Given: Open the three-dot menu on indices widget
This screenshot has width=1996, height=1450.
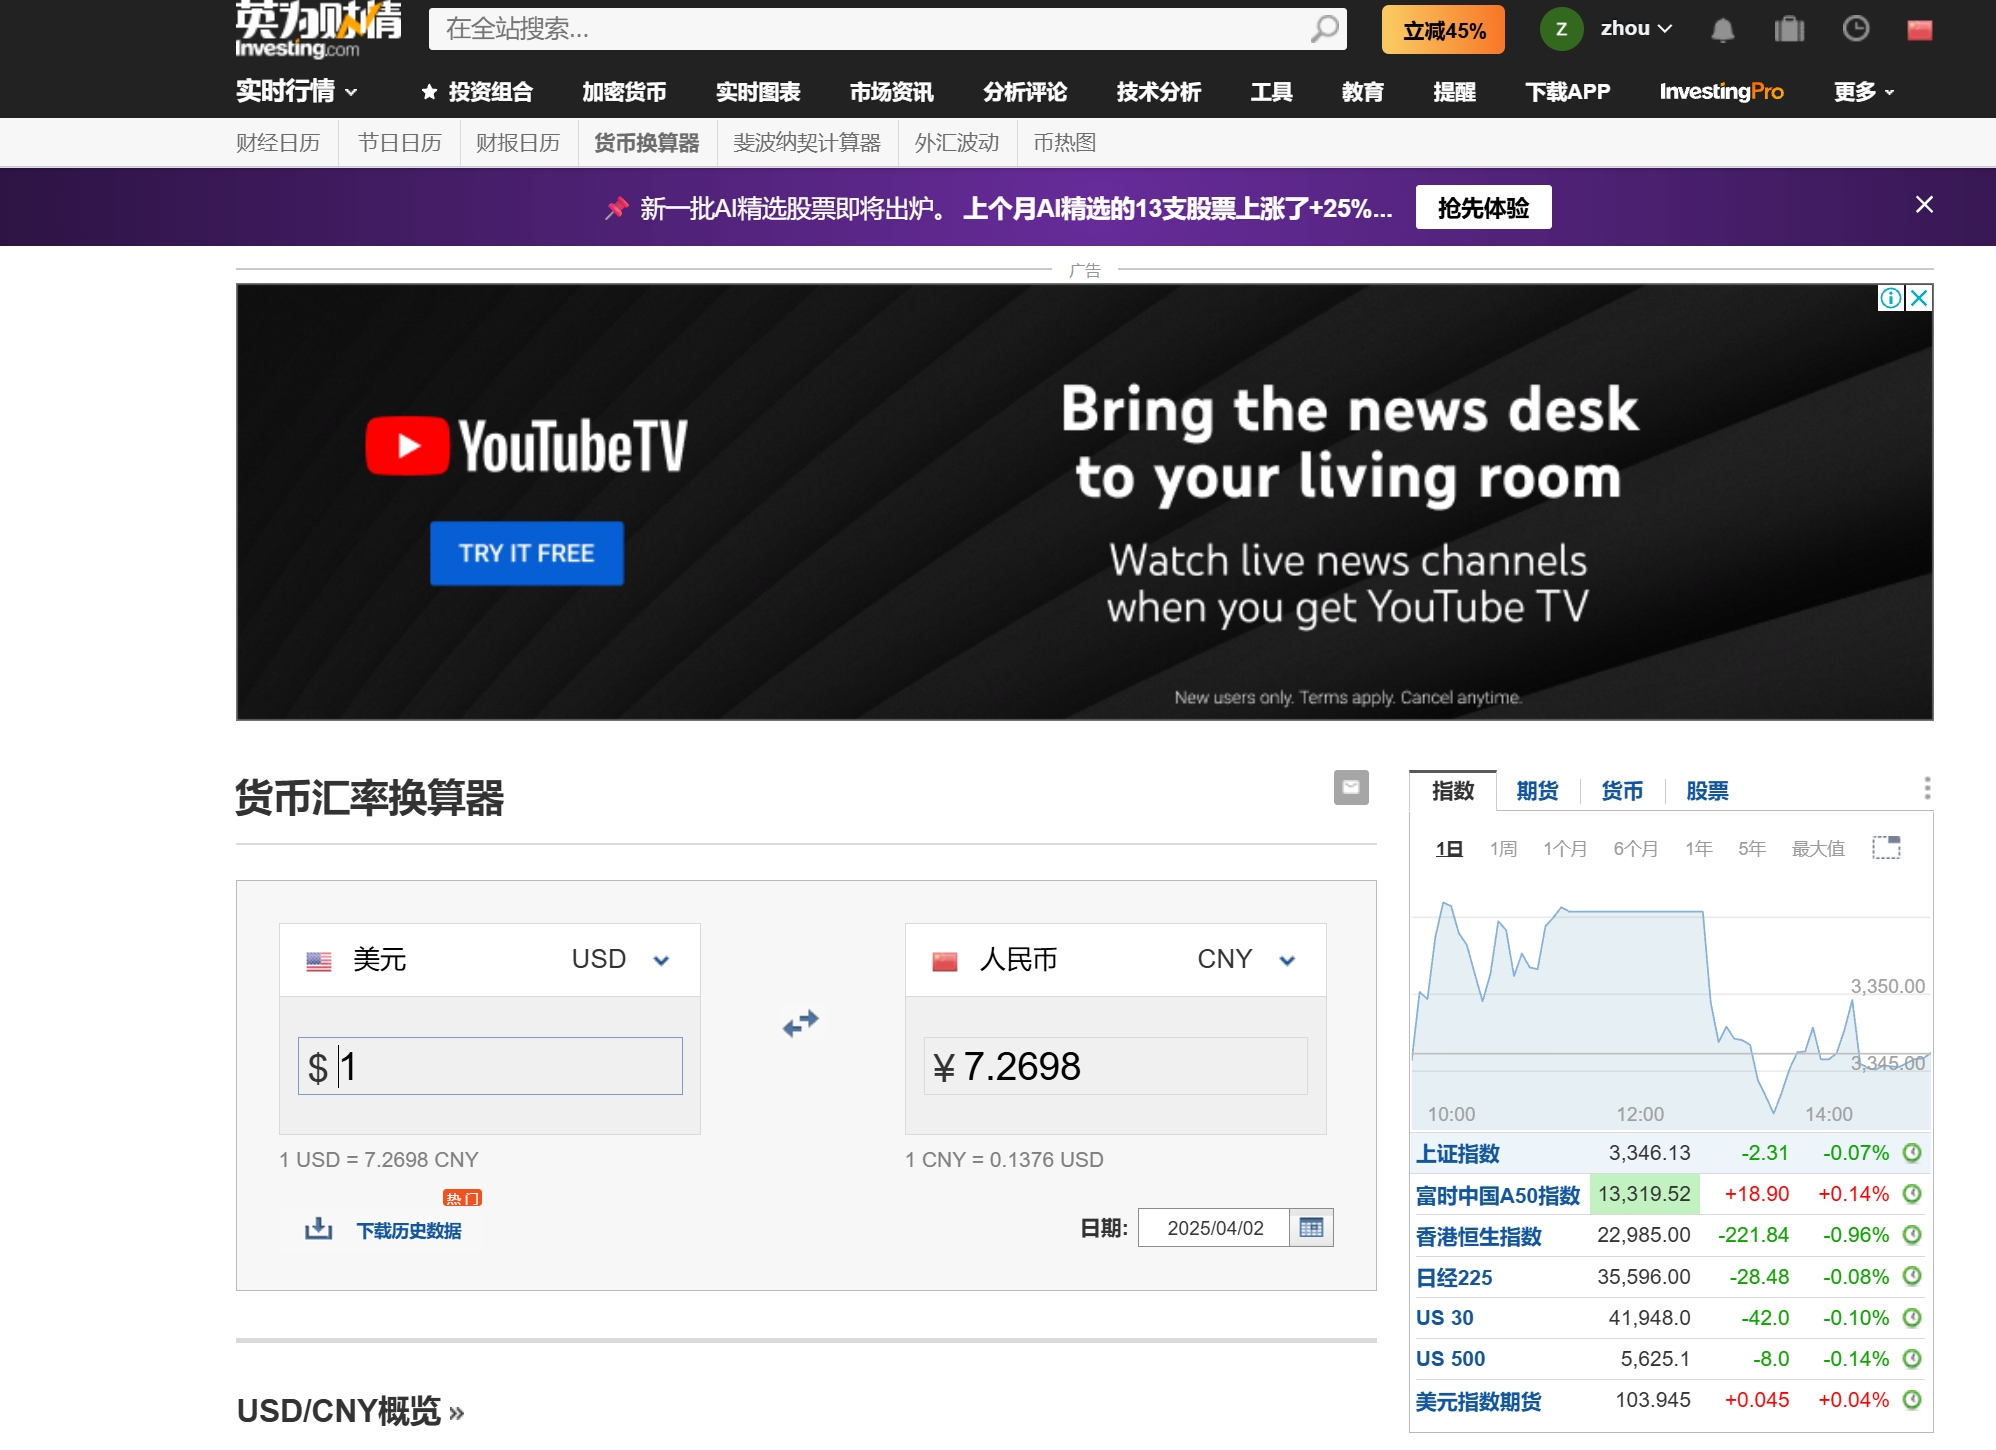Looking at the screenshot, I should pyautogui.click(x=1927, y=788).
